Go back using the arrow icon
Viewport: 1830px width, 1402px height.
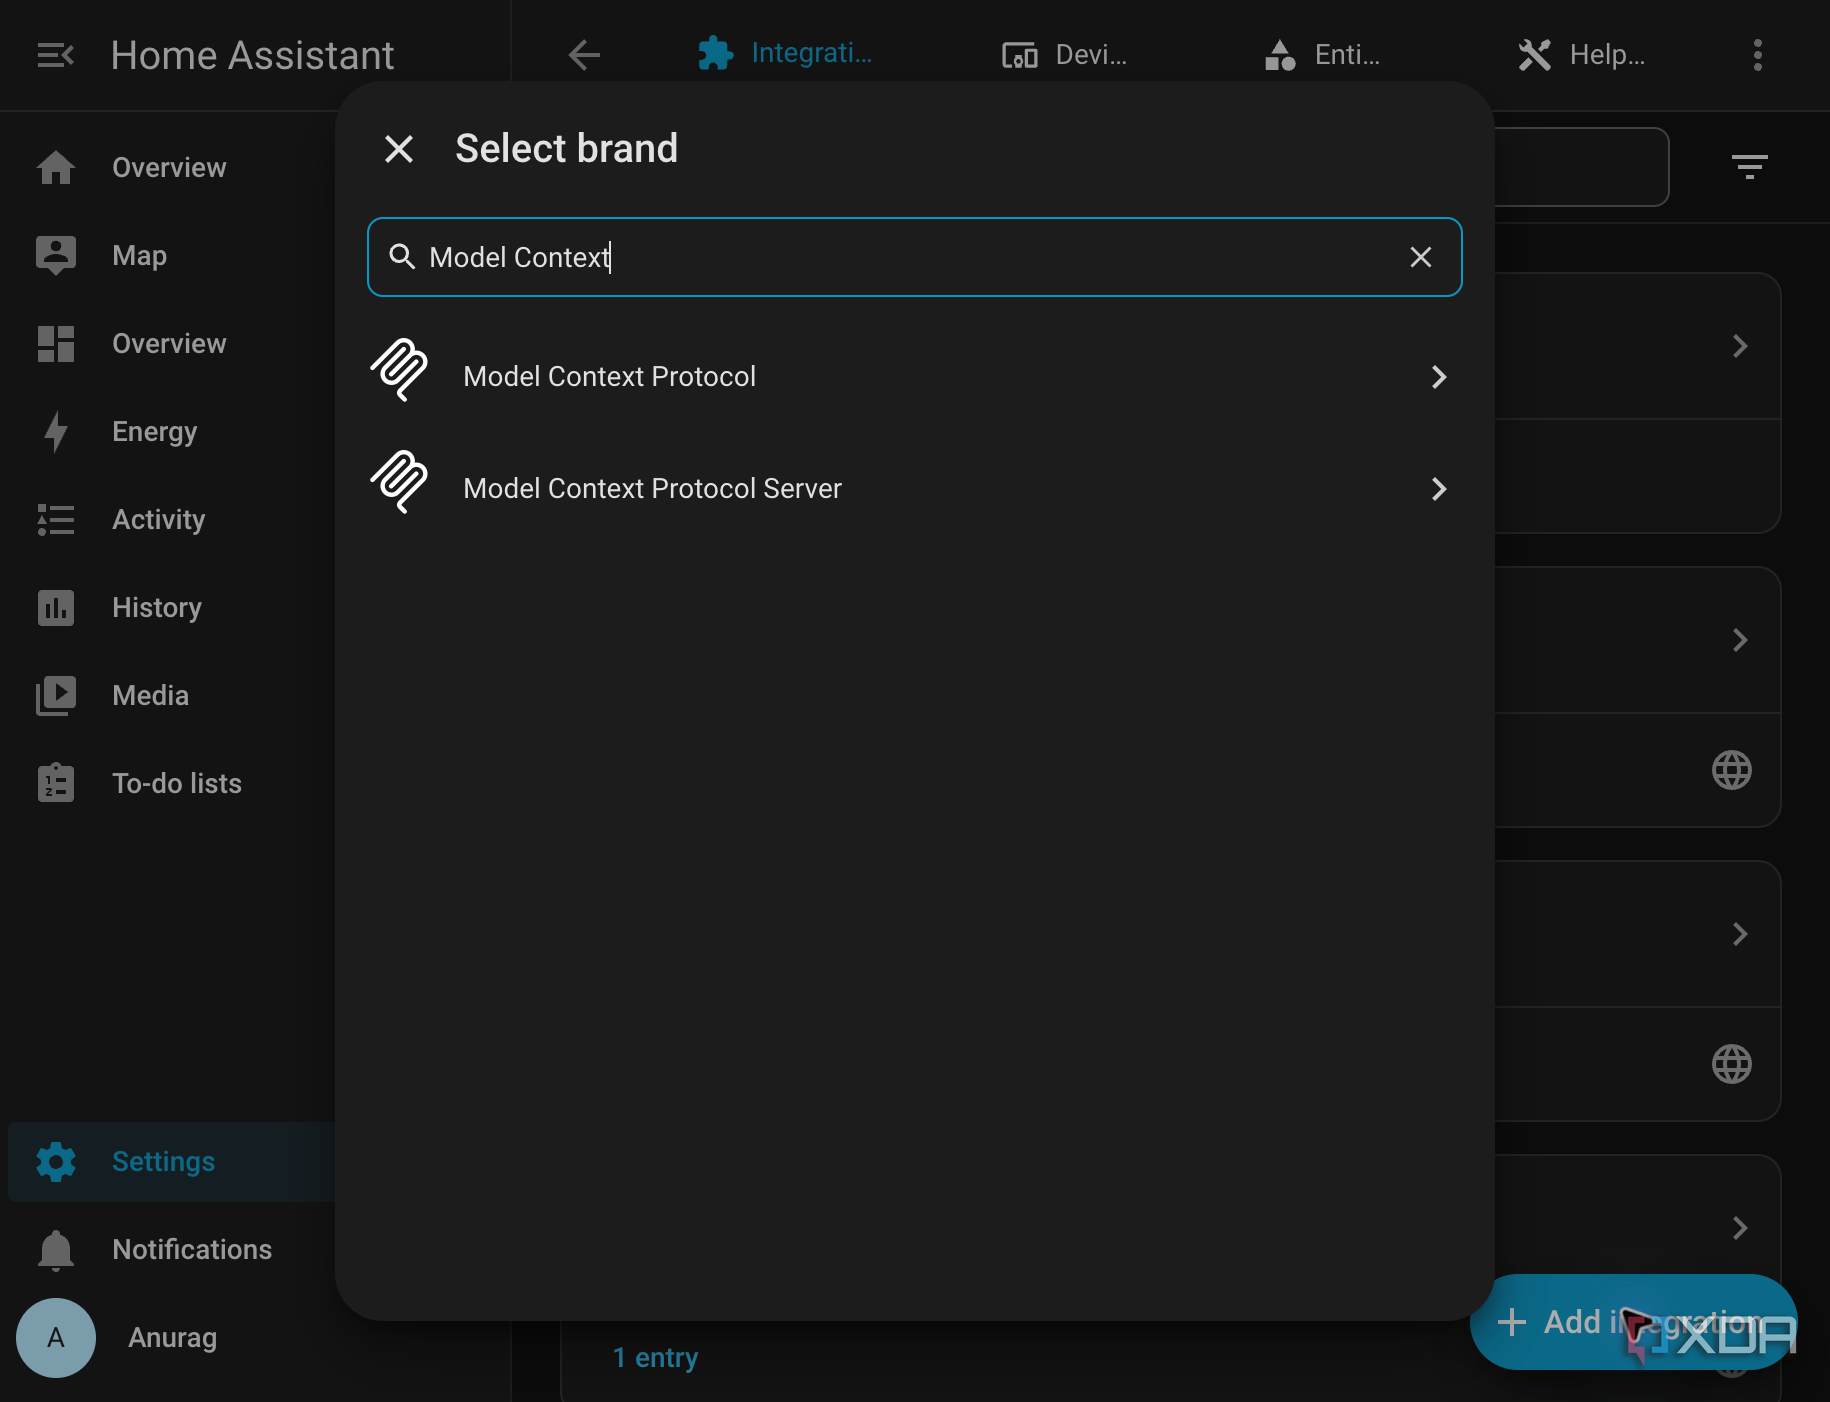point(585,55)
